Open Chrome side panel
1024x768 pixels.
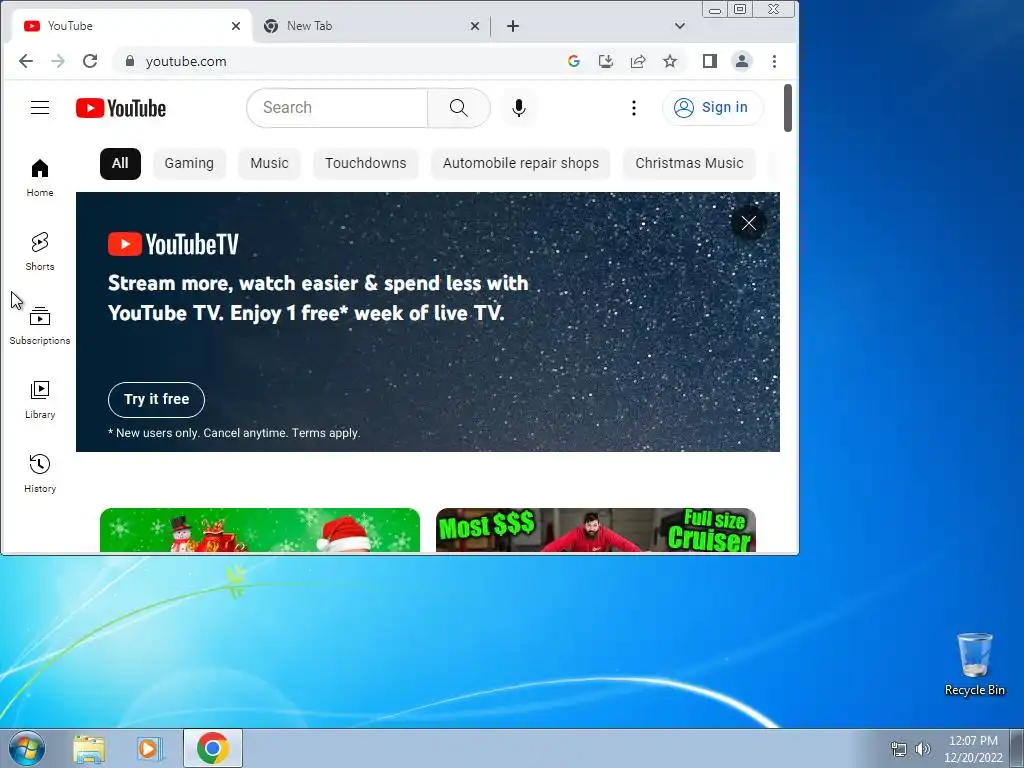click(x=710, y=61)
